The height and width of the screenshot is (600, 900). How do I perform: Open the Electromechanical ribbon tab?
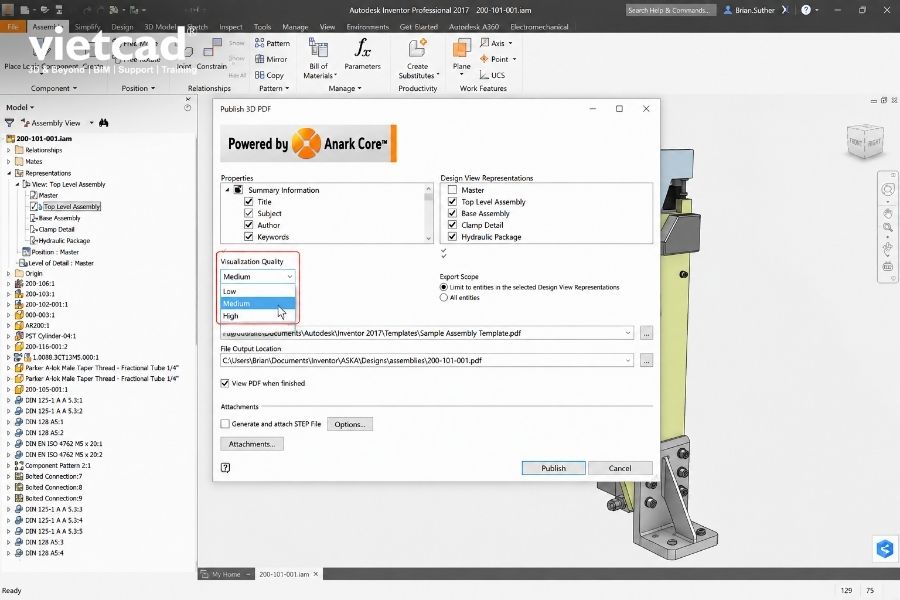coord(539,27)
